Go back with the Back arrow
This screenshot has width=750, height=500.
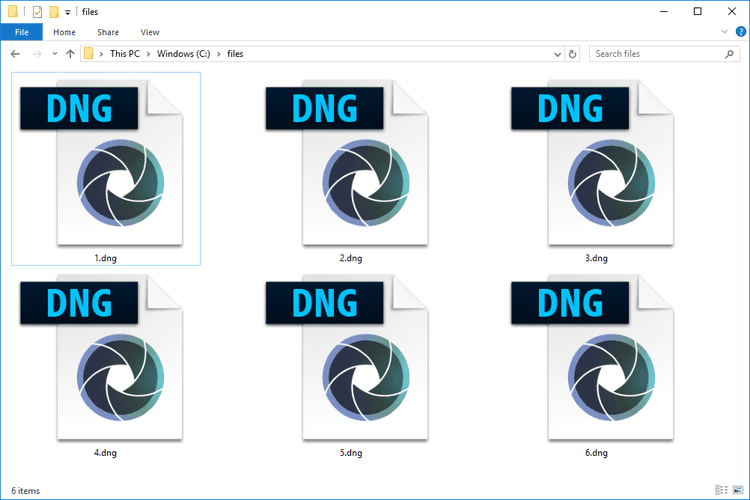(15, 54)
